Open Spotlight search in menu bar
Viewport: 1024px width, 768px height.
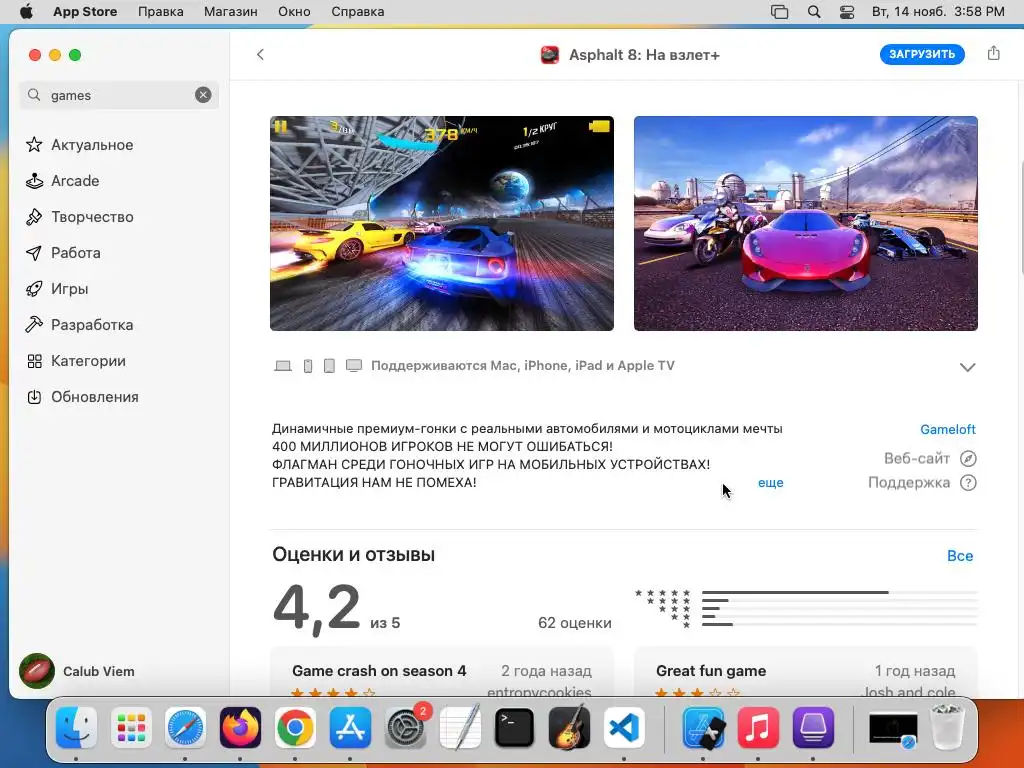814,12
